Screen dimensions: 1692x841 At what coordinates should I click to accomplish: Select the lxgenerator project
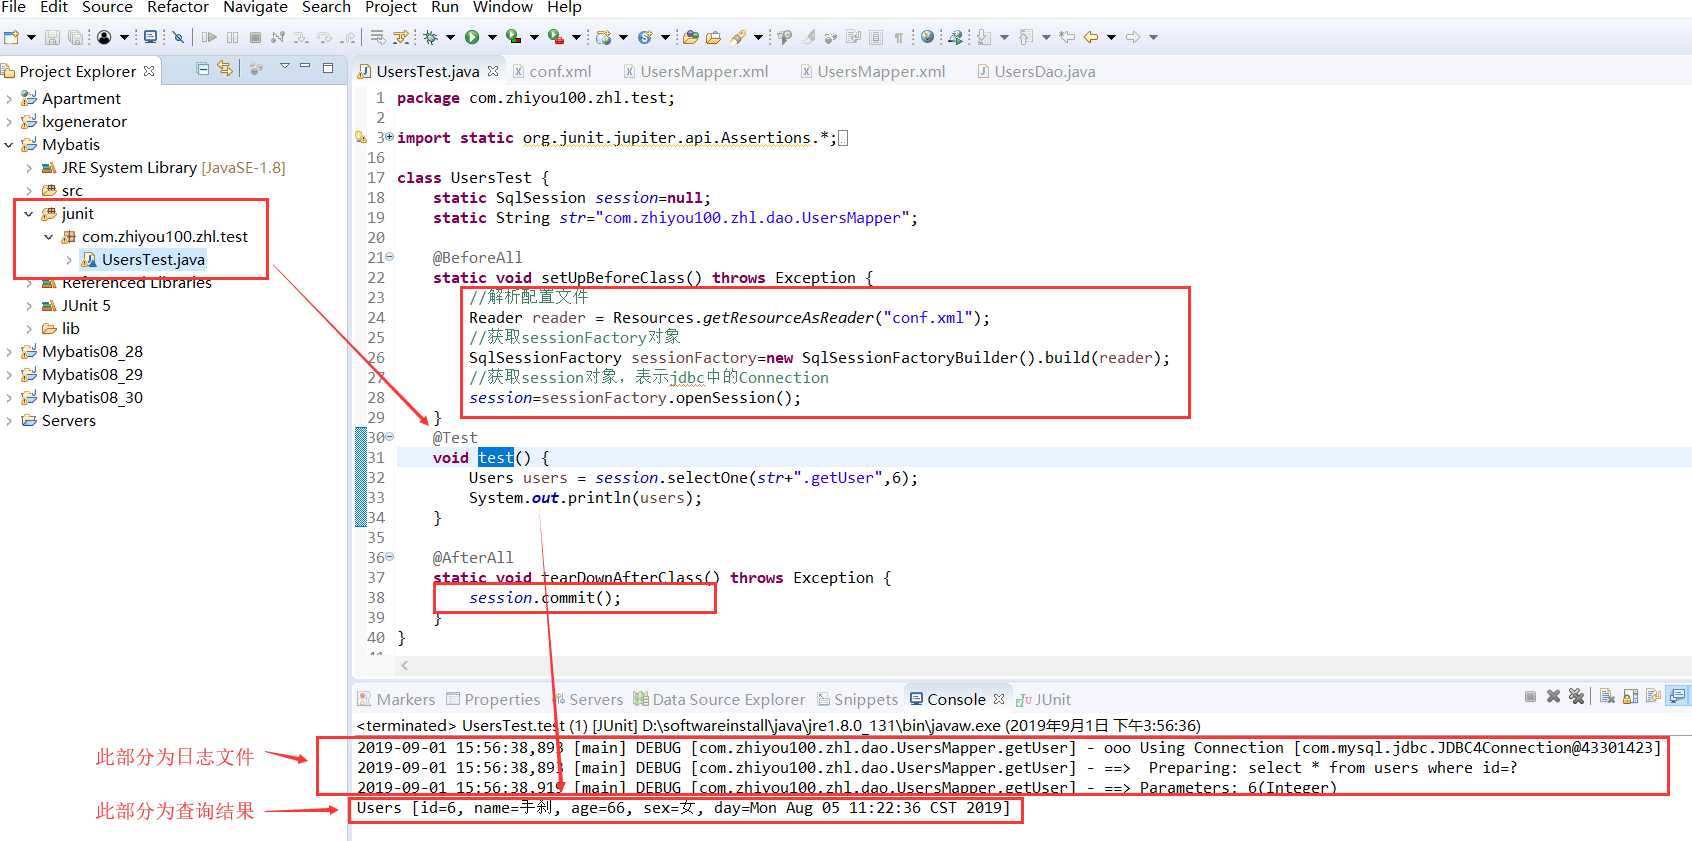pyautogui.click(x=74, y=121)
